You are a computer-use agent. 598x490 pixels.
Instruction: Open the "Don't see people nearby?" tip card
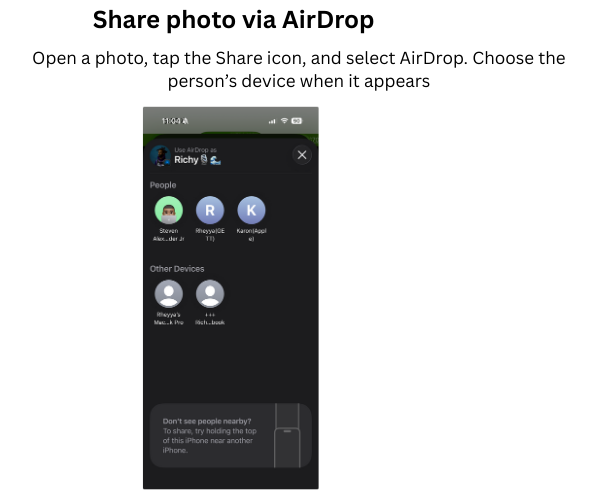coord(231,435)
